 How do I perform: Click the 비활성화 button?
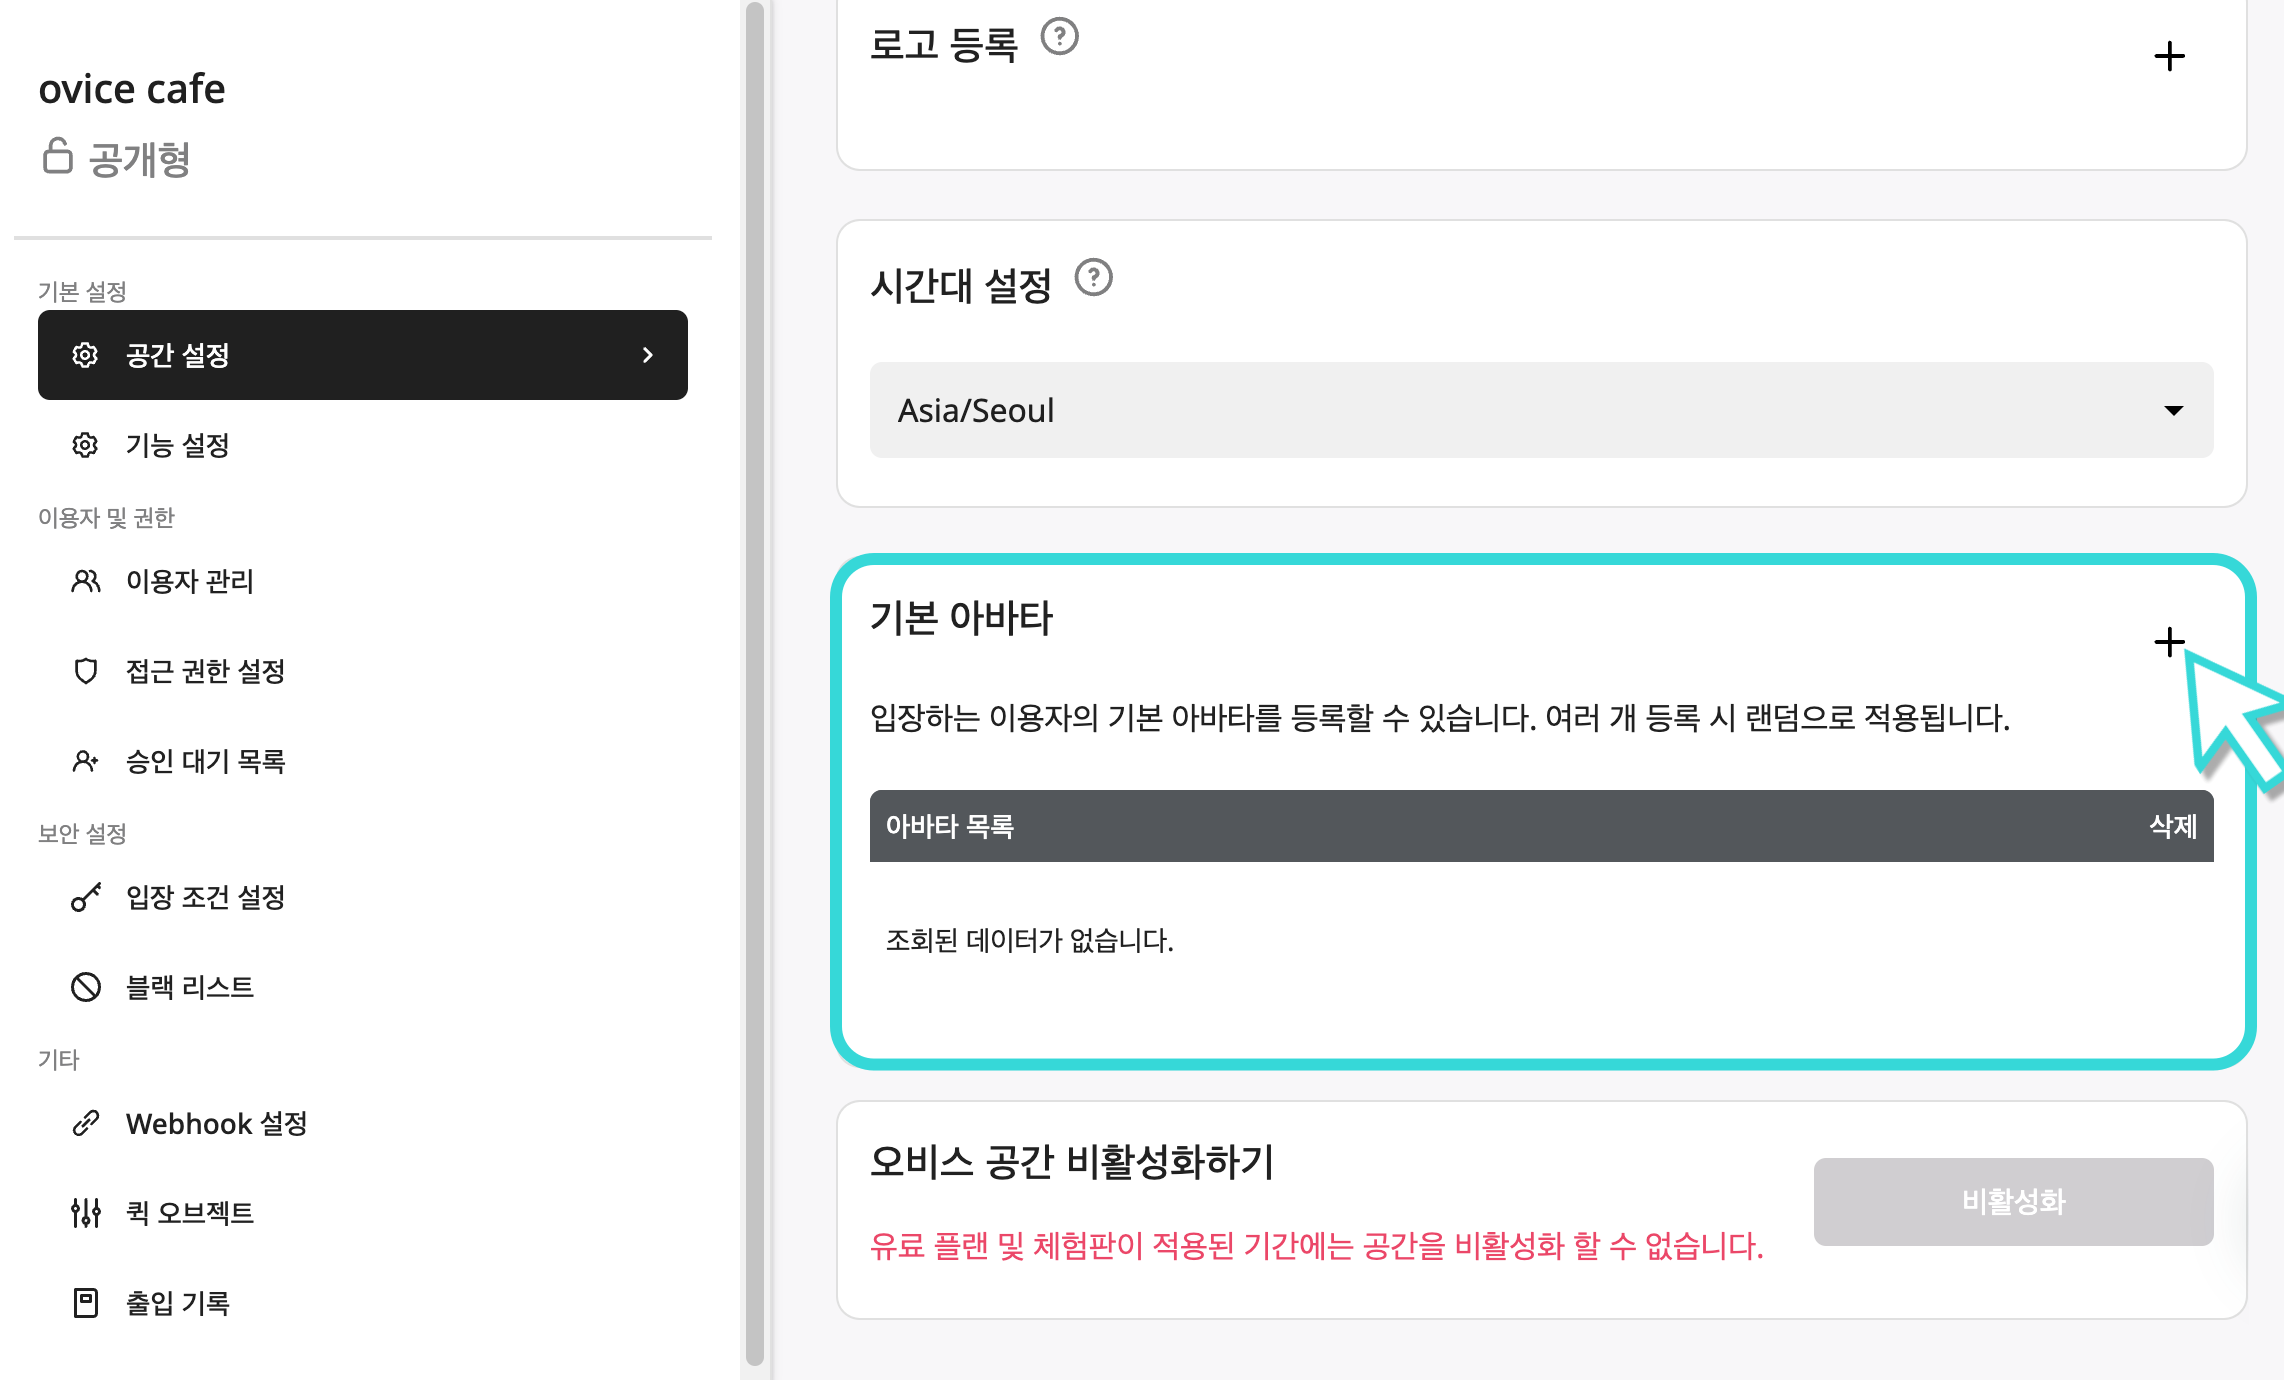[x=2012, y=1201]
